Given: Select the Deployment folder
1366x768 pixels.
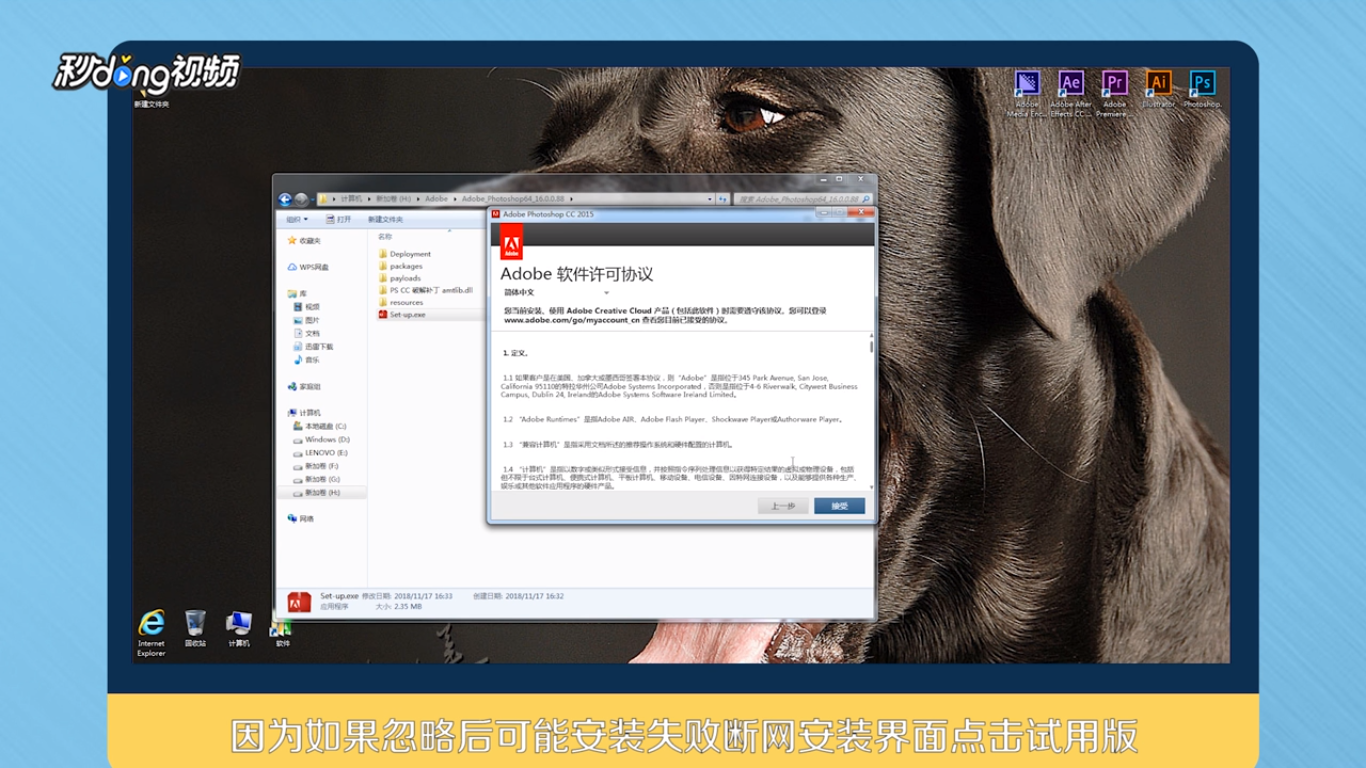Looking at the screenshot, I should click(x=405, y=254).
